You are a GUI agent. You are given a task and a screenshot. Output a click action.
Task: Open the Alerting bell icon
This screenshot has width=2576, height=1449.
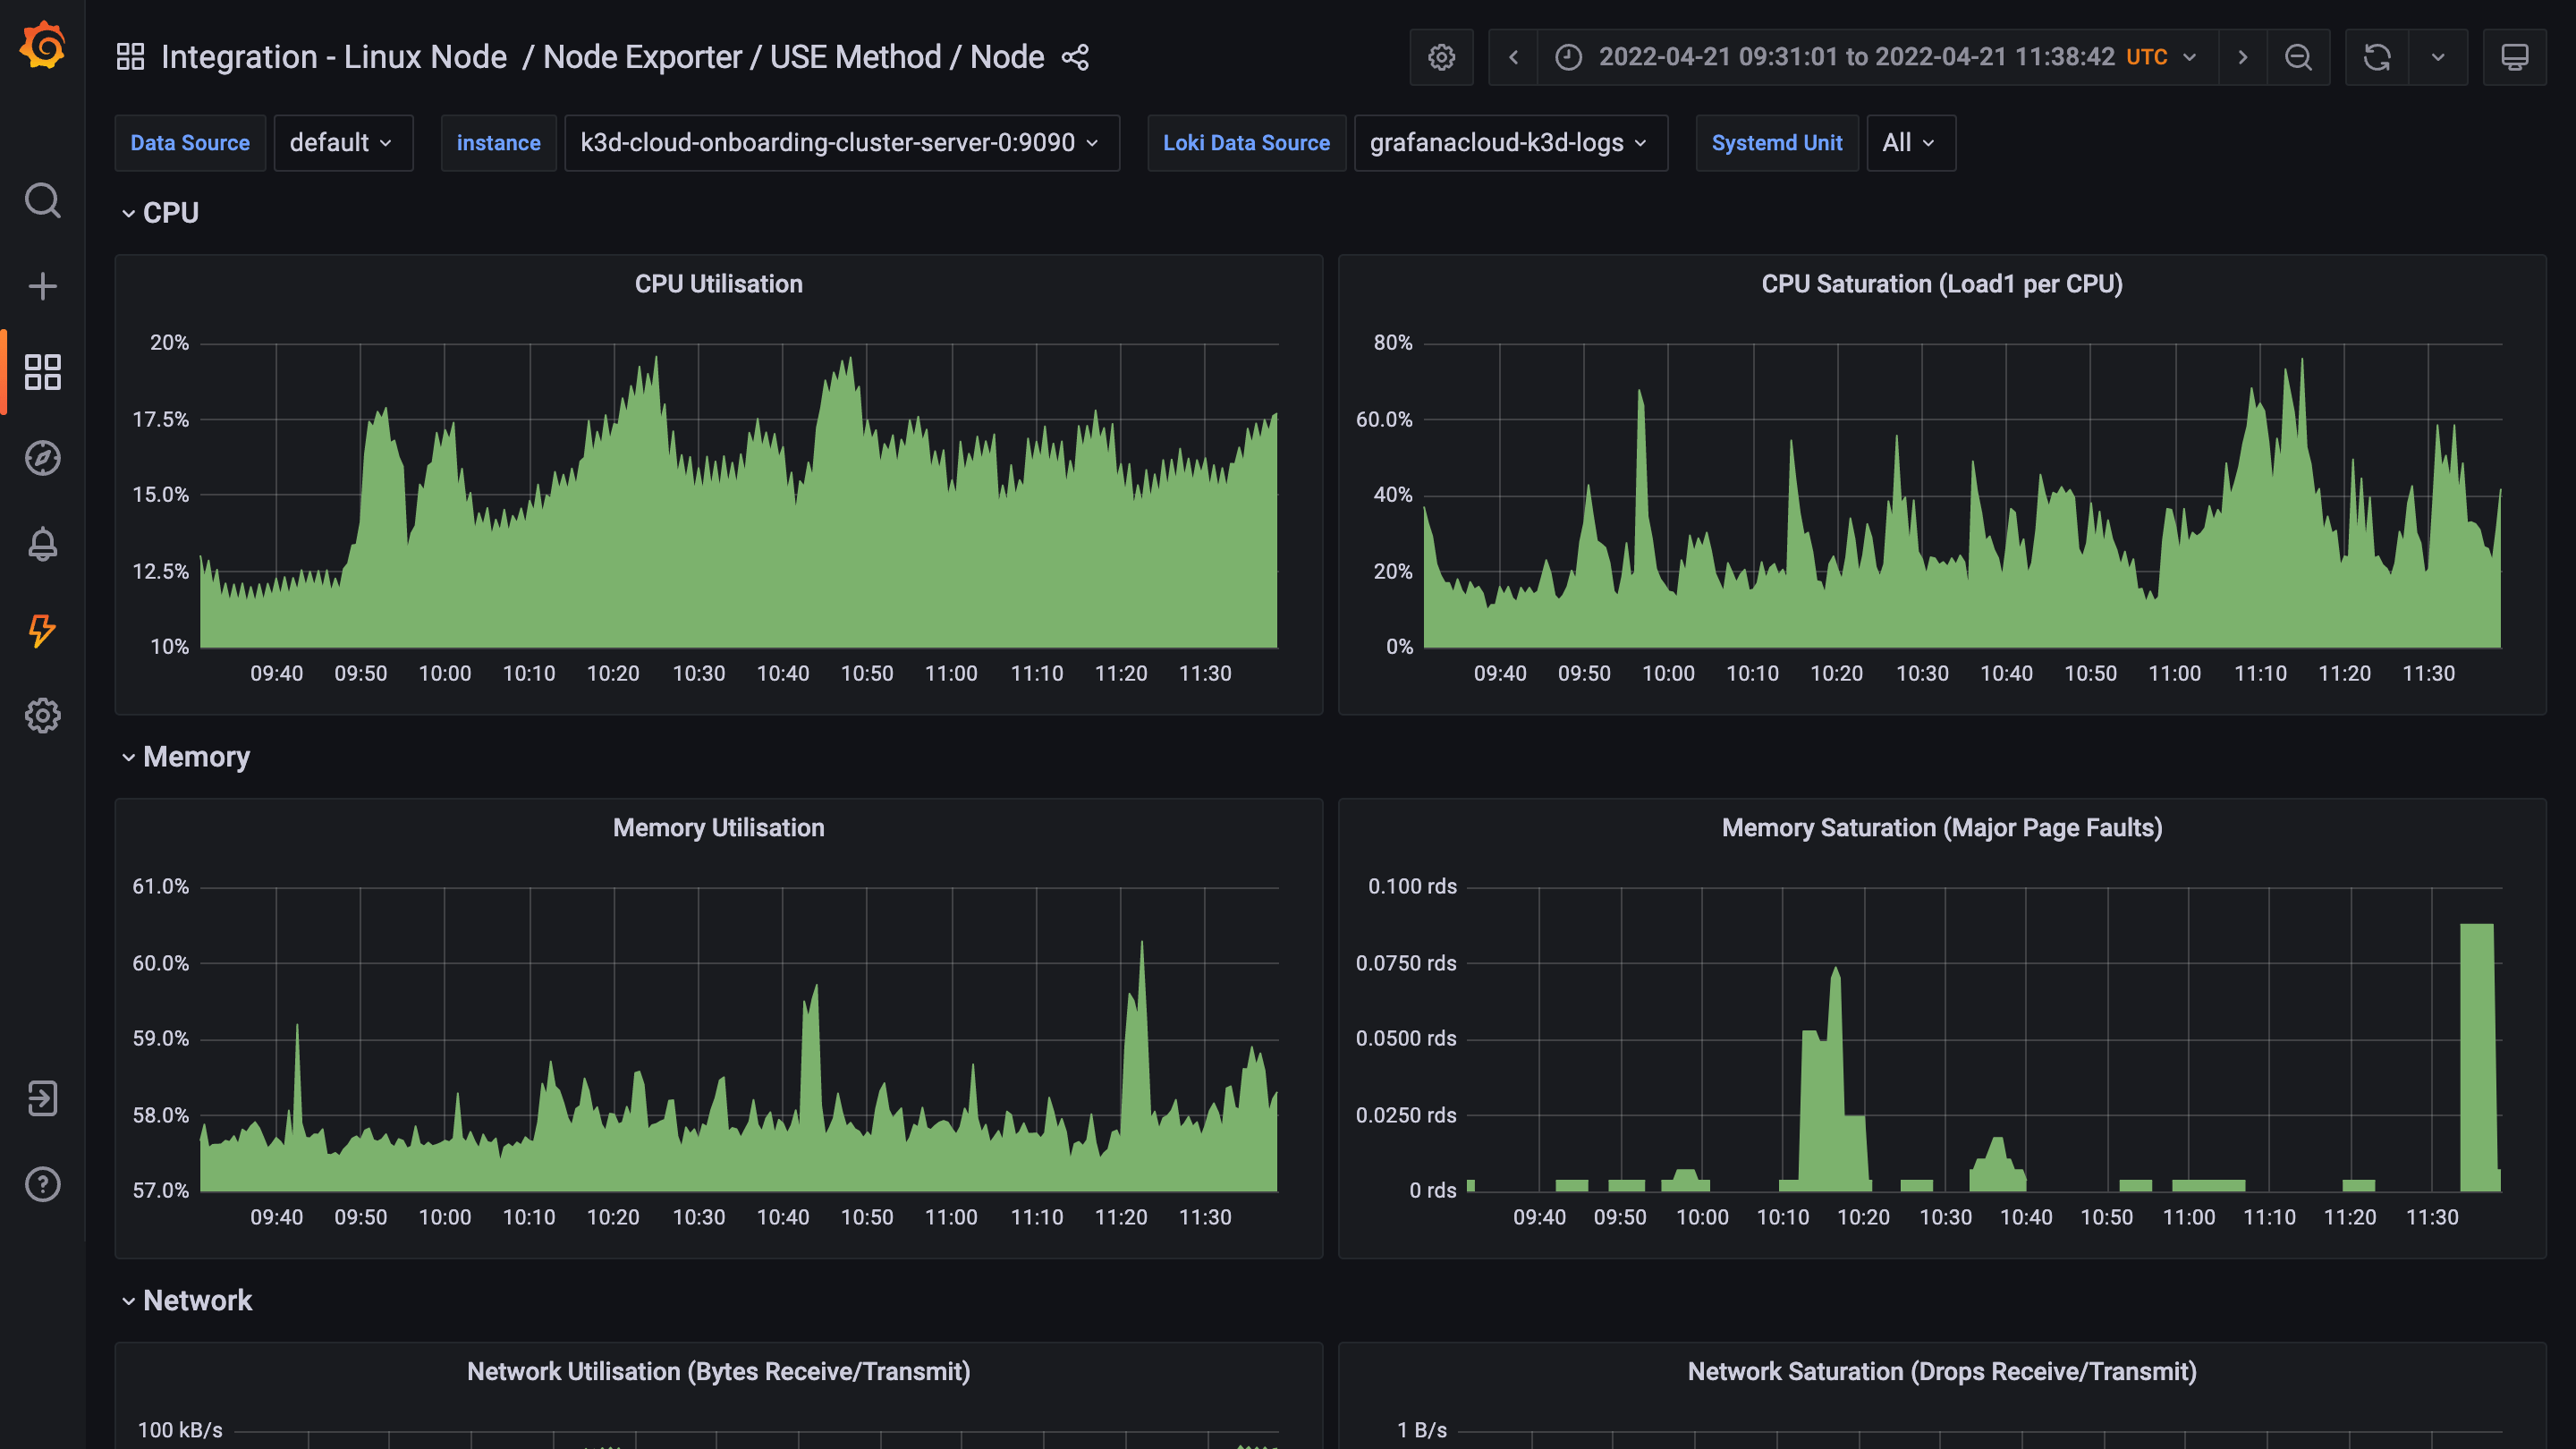43,544
